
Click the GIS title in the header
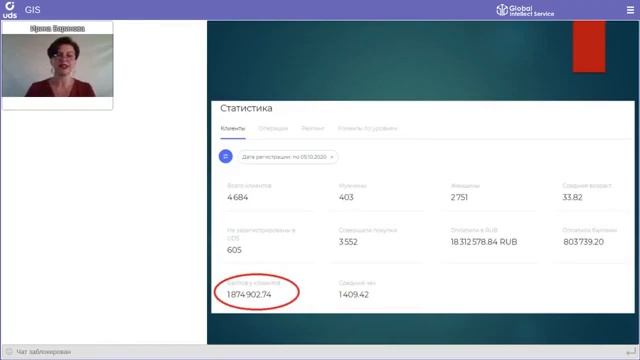click(32, 10)
